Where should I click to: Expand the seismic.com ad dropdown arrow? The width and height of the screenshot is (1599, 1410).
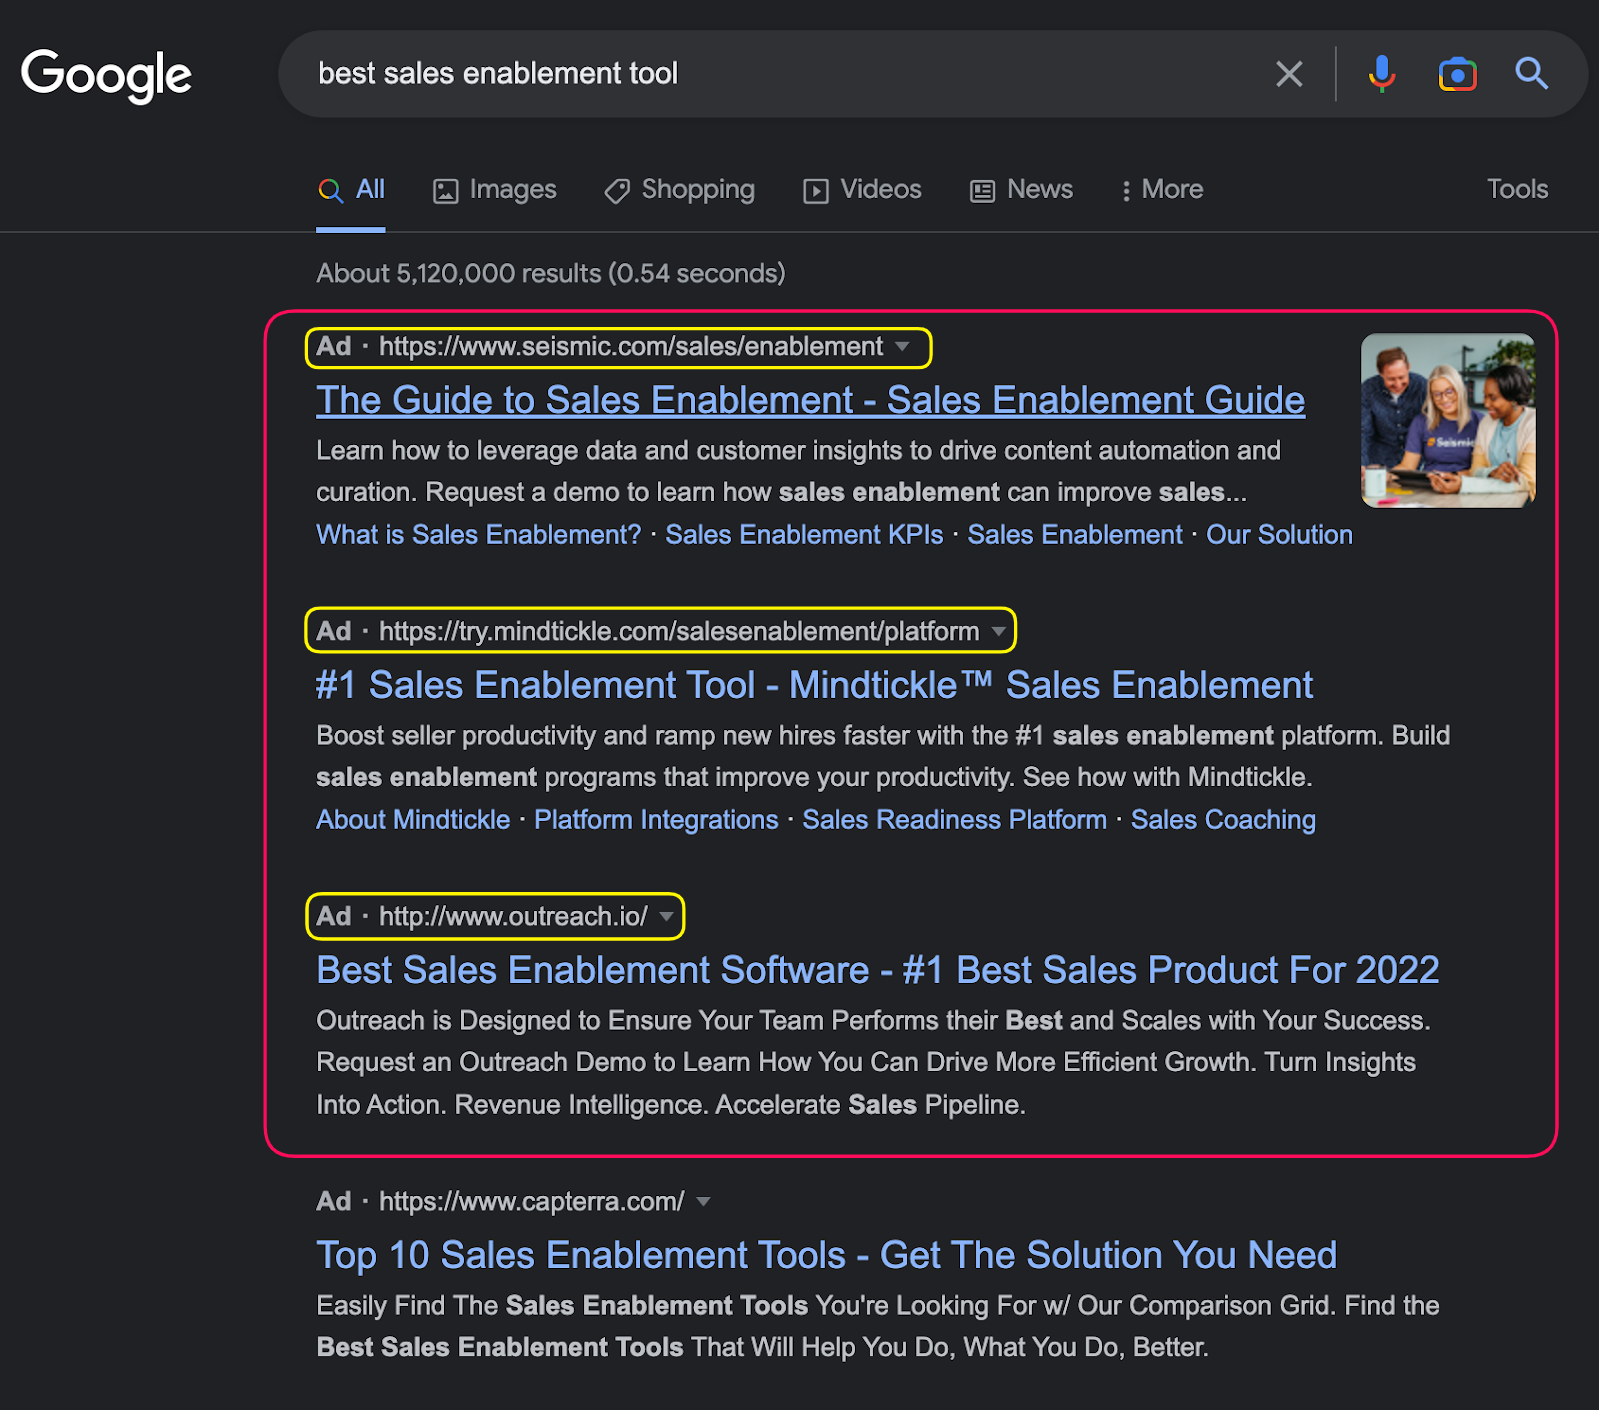[x=902, y=347]
